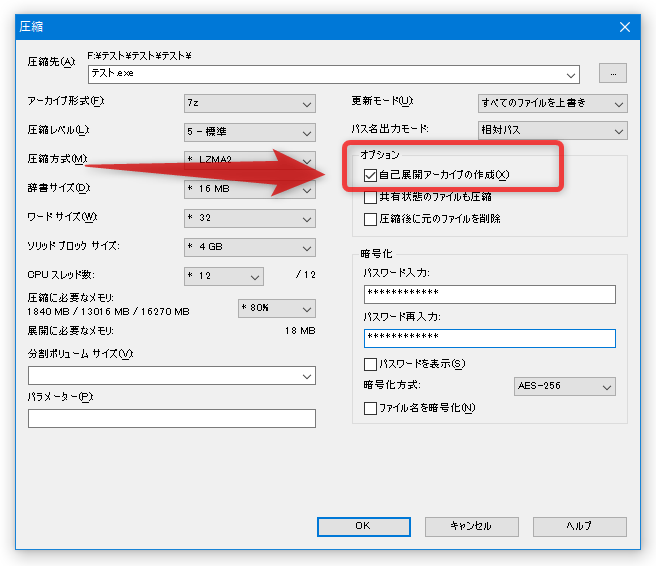Open the 圧縮方式 dropdown showing LZMA2
This screenshot has width=656, height=566.
(249, 161)
